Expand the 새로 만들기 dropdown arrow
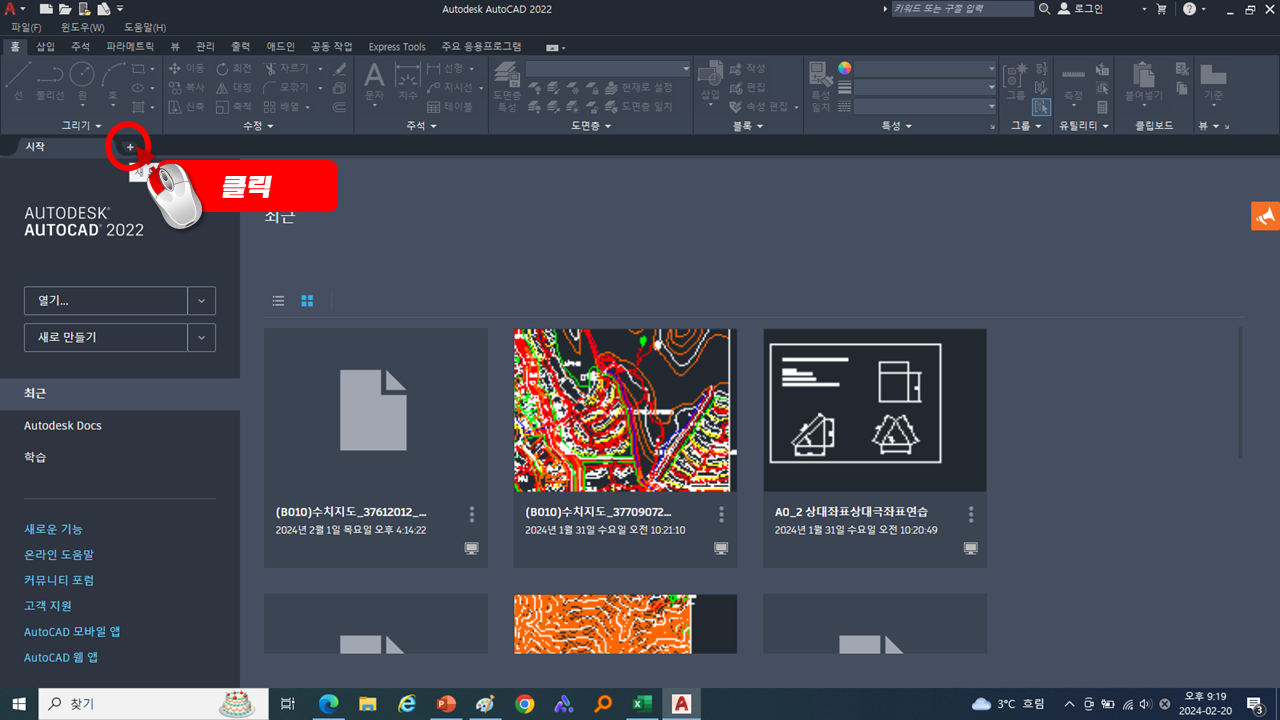This screenshot has height=720, width=1280. pyautogui.click(x=202, y=338)
